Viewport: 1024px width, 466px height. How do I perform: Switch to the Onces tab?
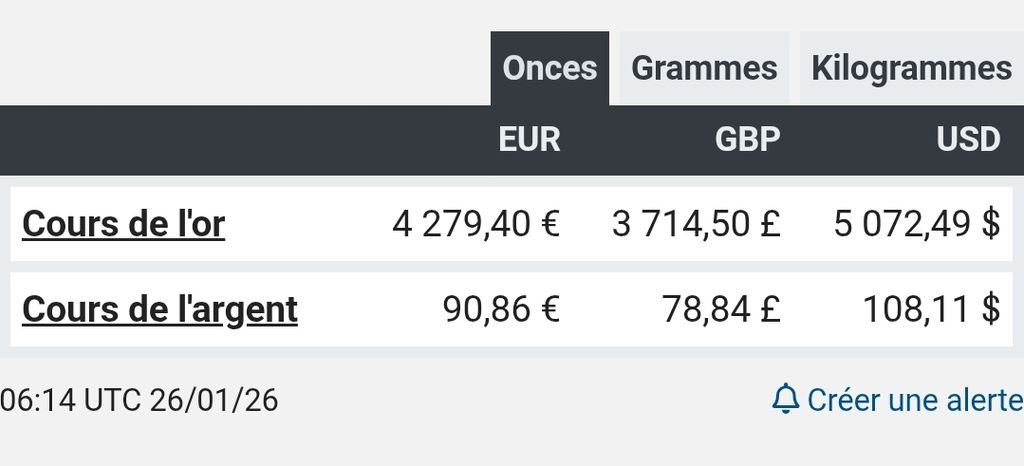[549, 68]
